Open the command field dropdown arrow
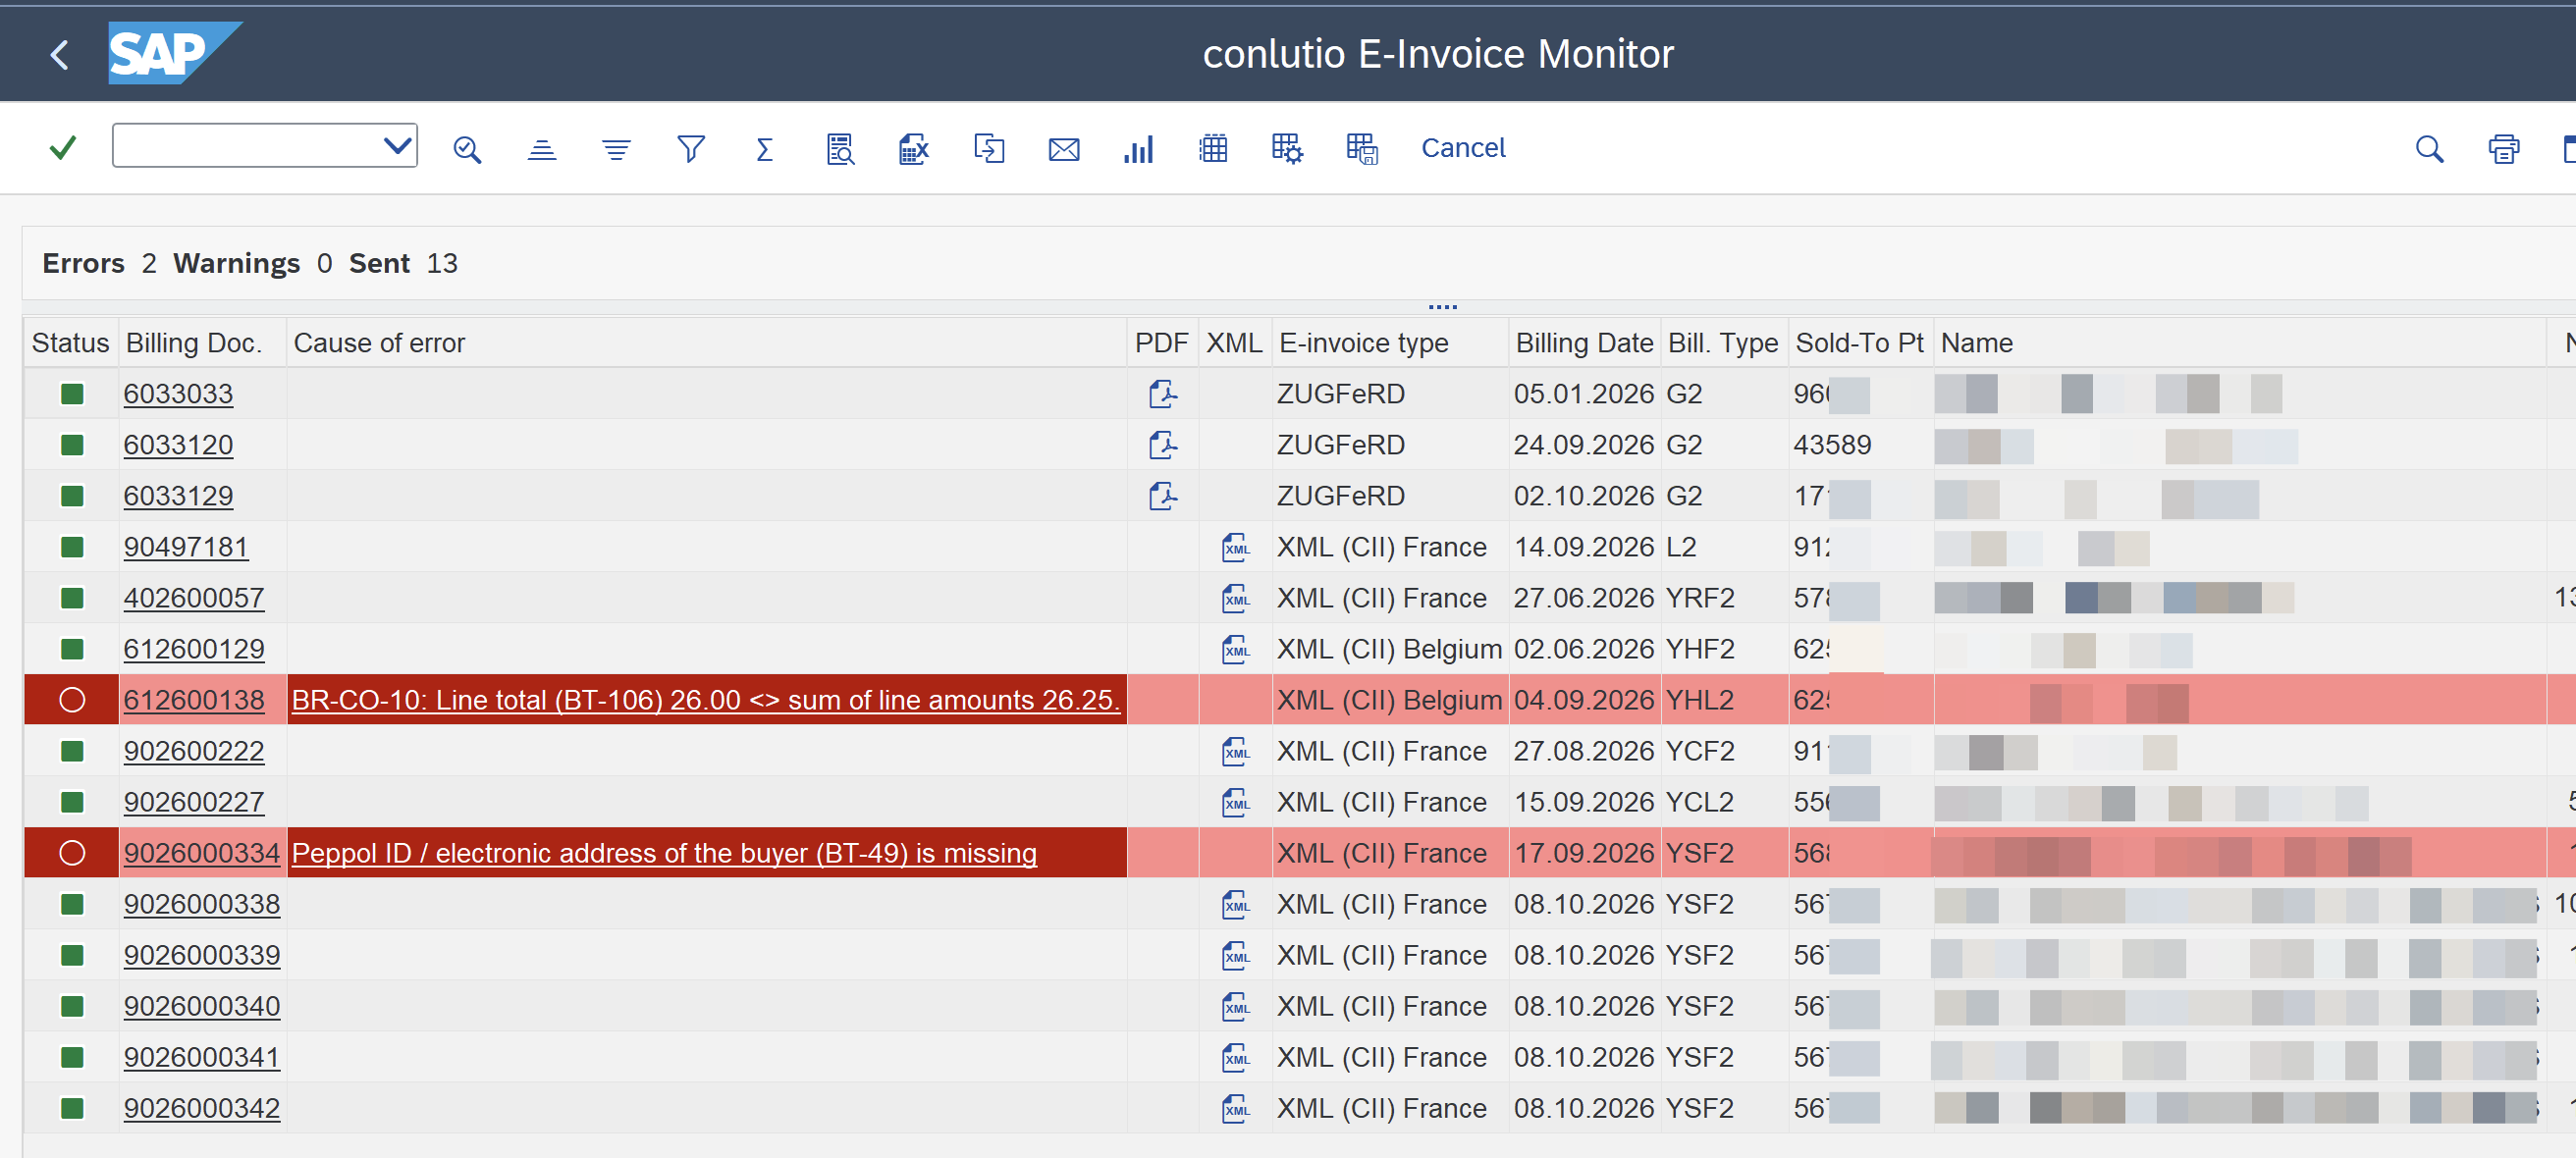Screen dimensions: 2576x1158 [x=397, y=146]
